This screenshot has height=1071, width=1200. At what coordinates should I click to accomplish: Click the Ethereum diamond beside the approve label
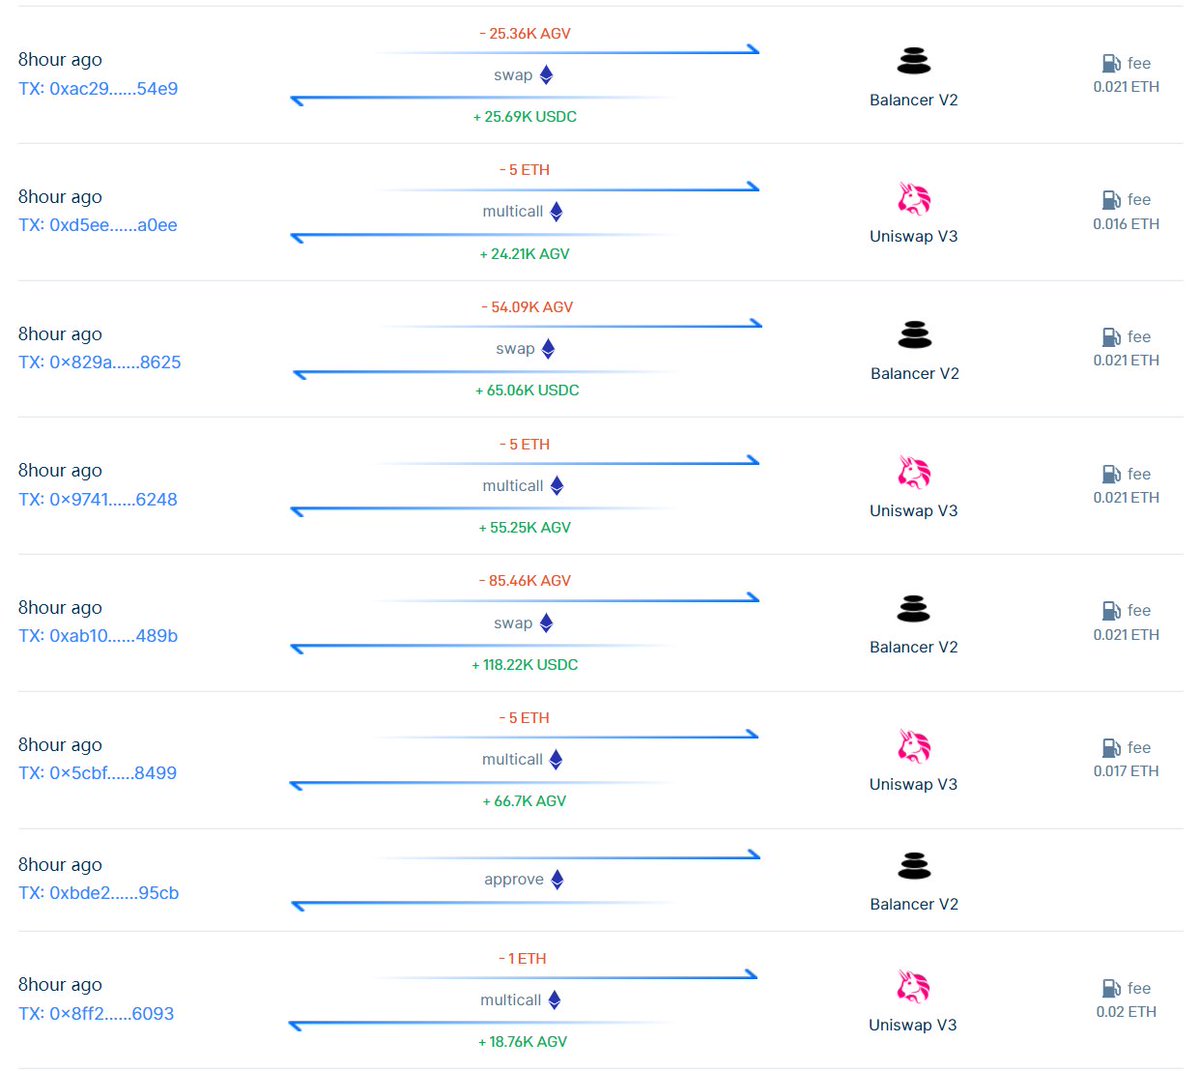pyautogui.click(x=557, y=879)
